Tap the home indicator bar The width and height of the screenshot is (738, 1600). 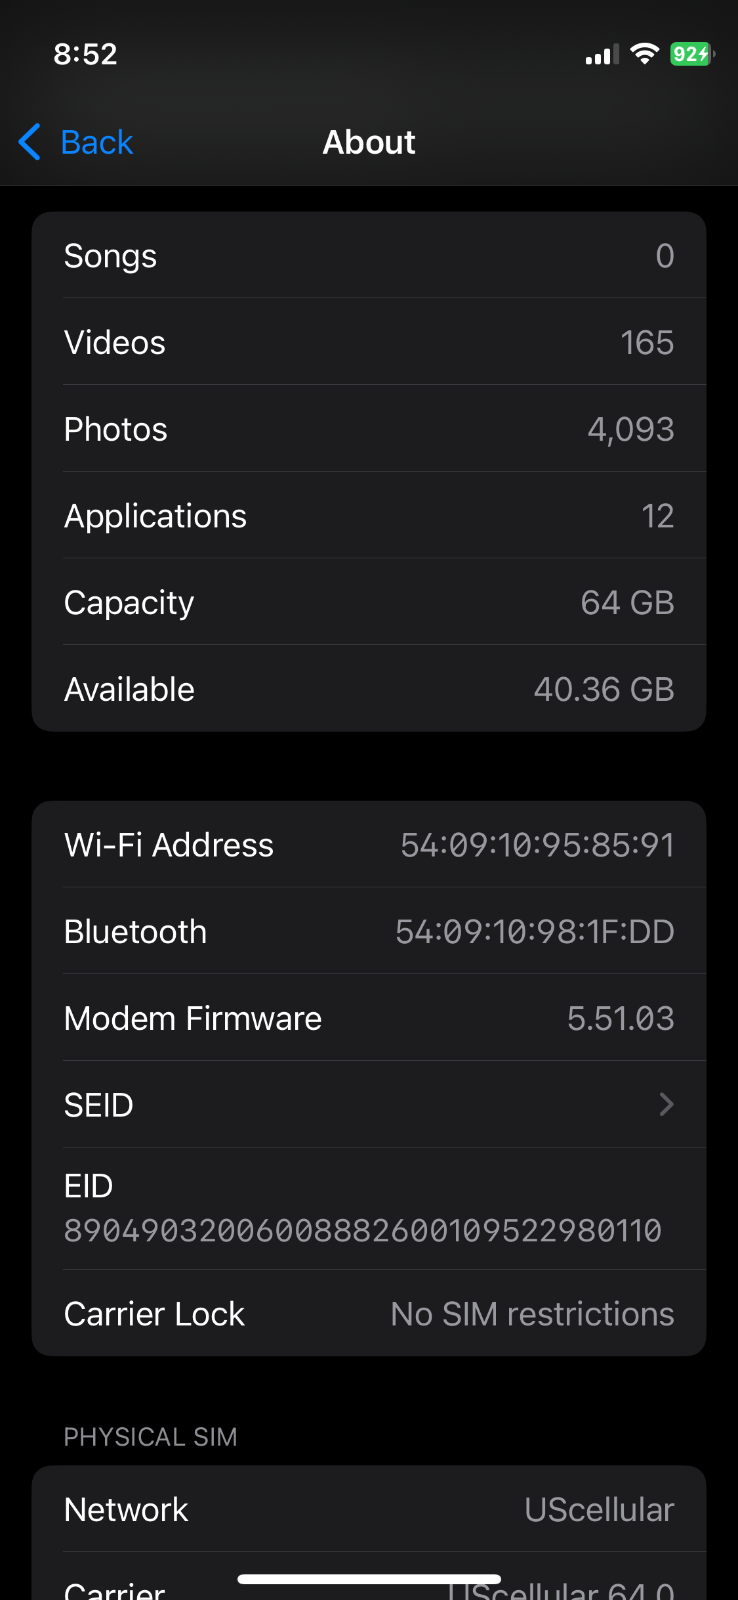point(369,1579)
